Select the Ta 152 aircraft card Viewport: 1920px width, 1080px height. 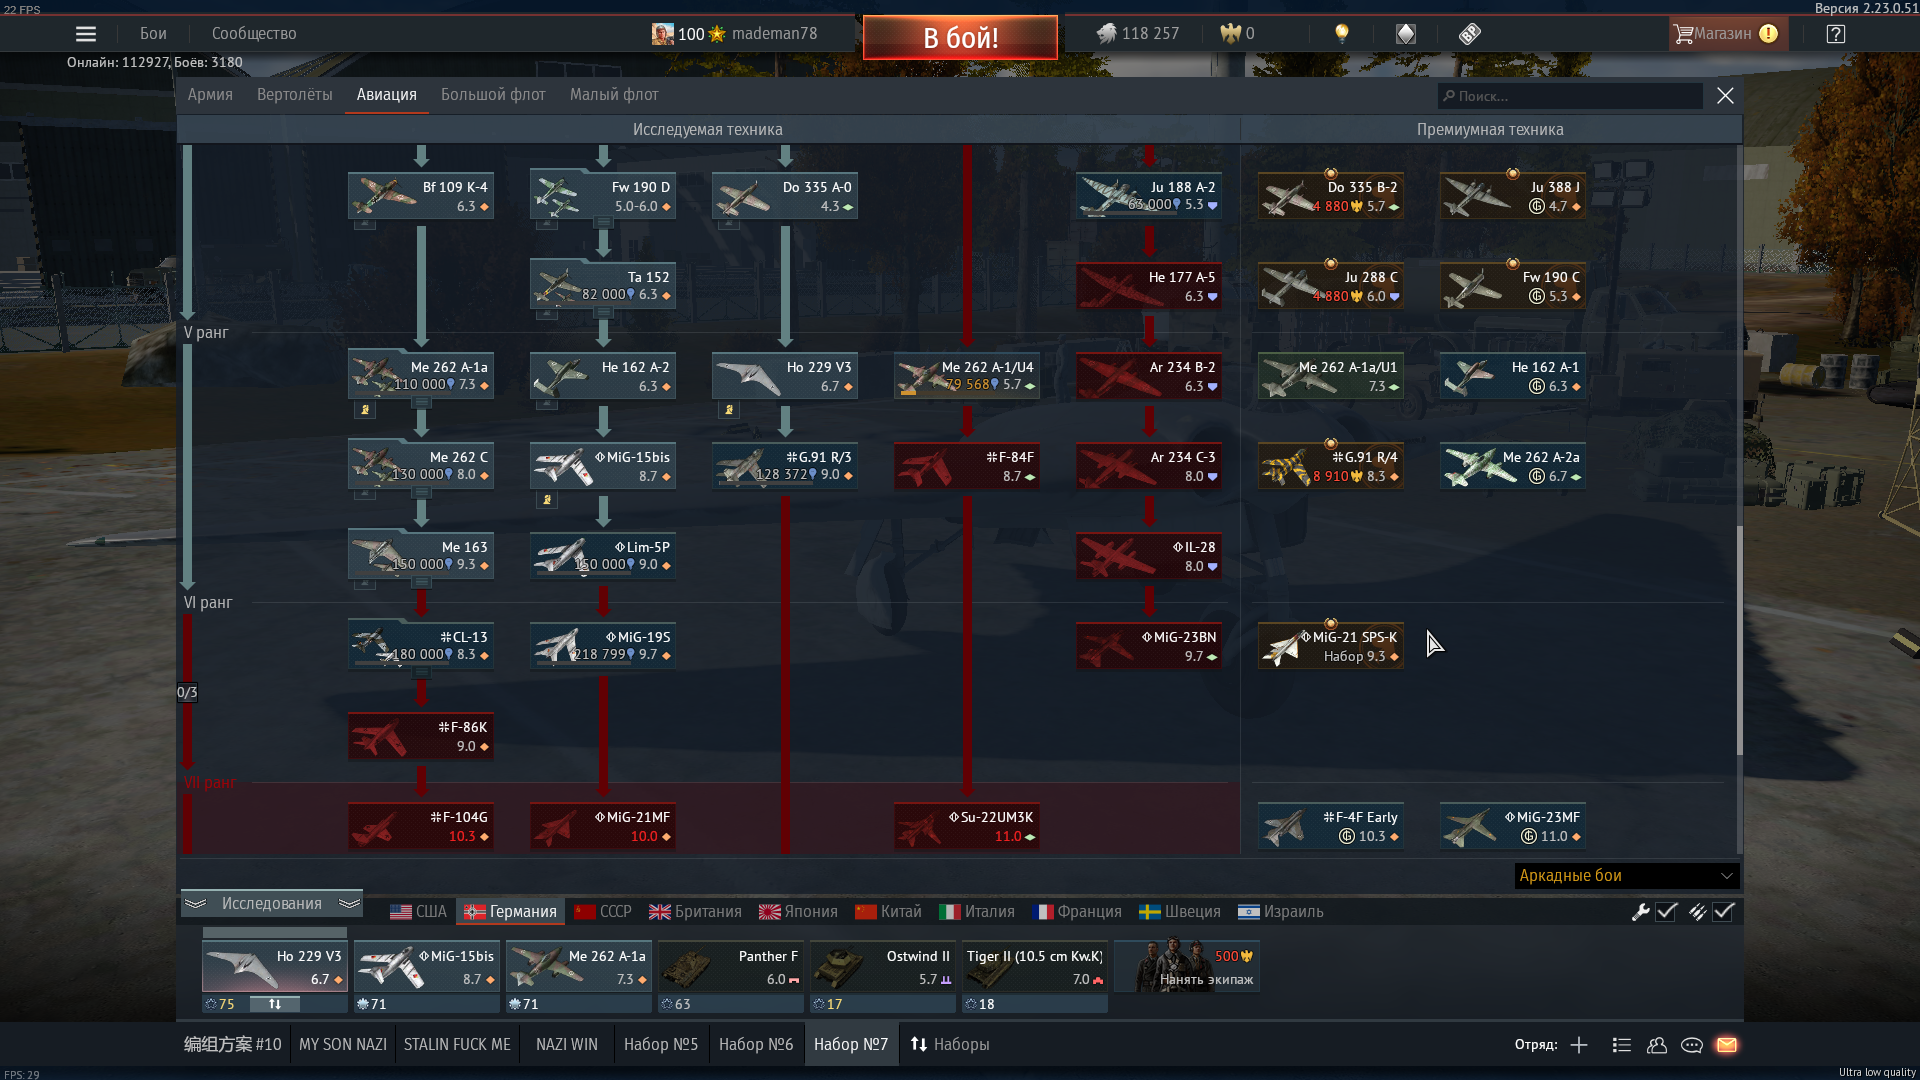pos(603,285)
